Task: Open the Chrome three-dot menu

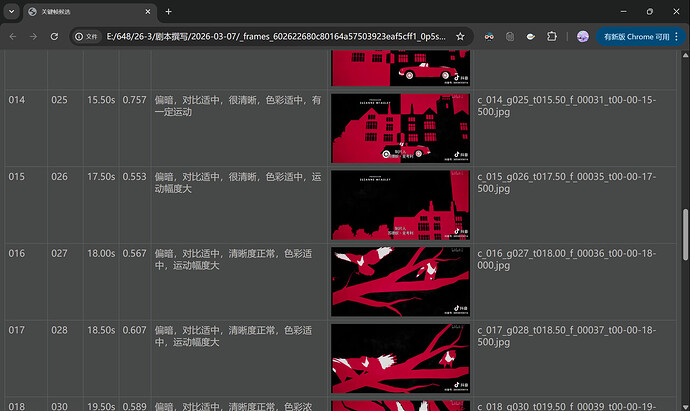Action: 674,36
